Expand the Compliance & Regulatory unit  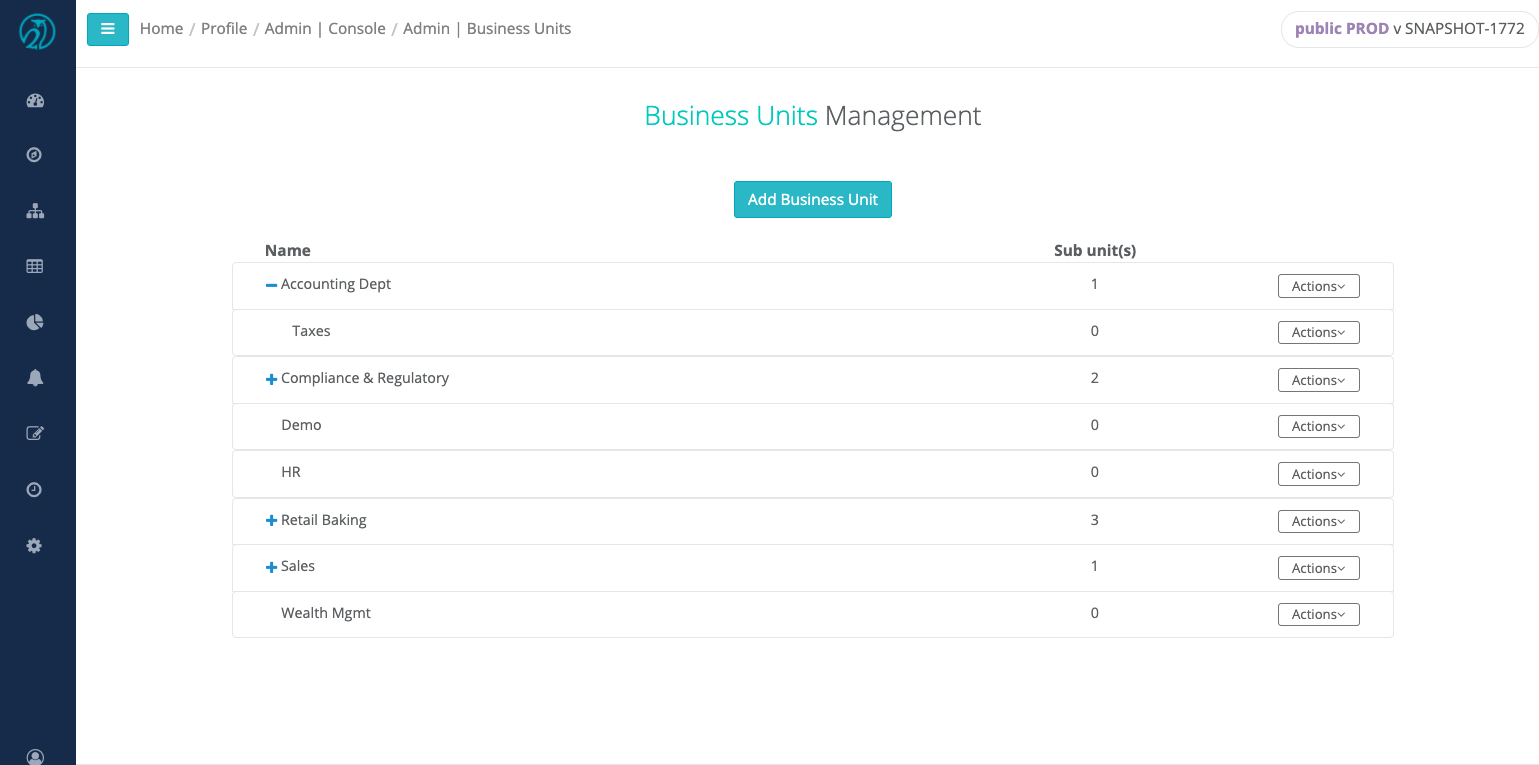271,379
